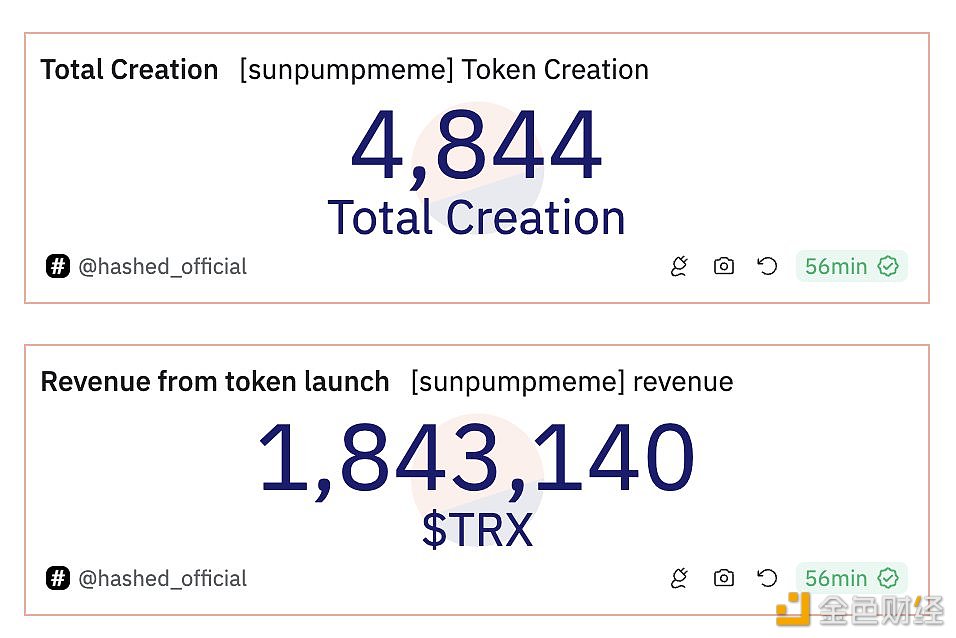Select the $TRX unit label
The image size is (956, 638).
click(x=477, y=530)
